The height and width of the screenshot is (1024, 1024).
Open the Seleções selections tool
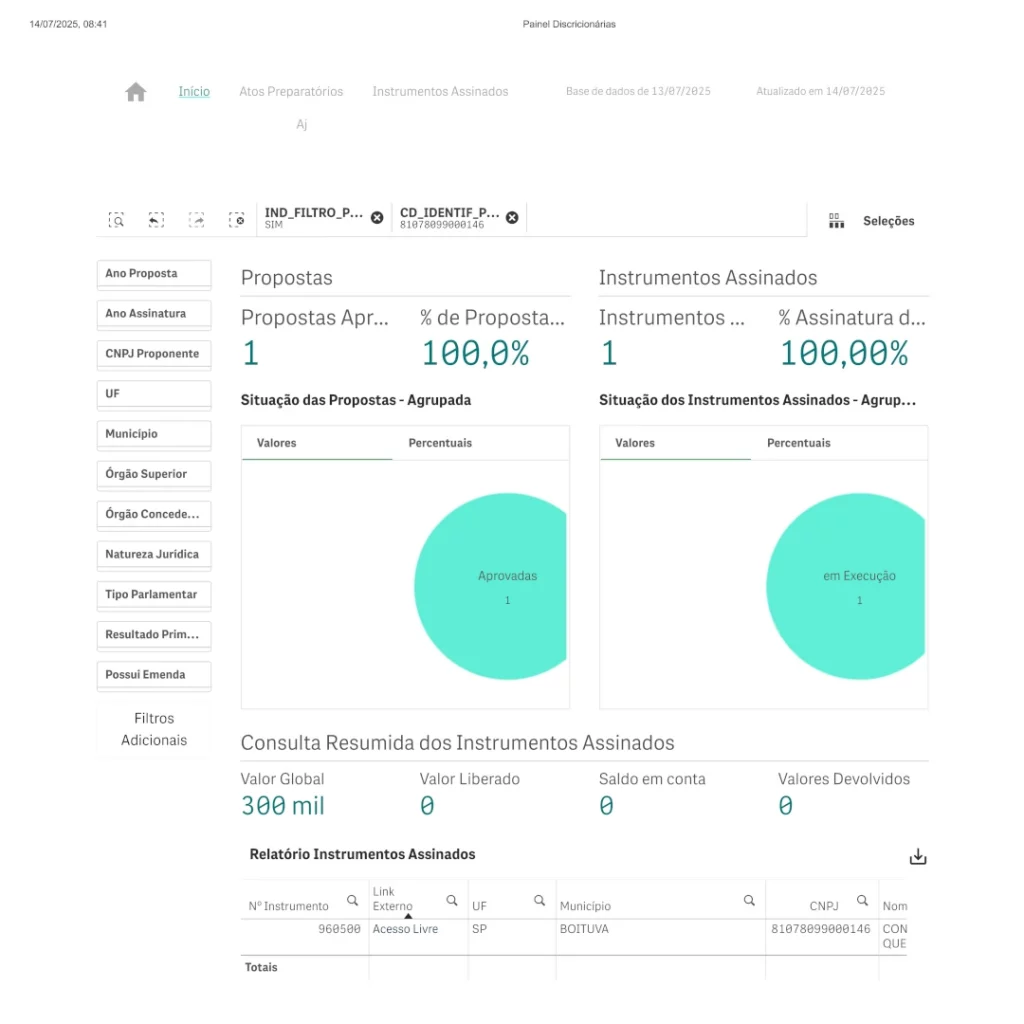(872, 221)
